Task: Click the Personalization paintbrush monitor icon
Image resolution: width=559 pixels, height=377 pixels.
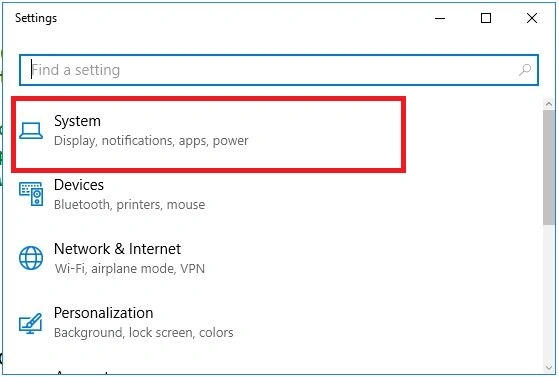Action: pyautogui.click(x=31, y=323)
